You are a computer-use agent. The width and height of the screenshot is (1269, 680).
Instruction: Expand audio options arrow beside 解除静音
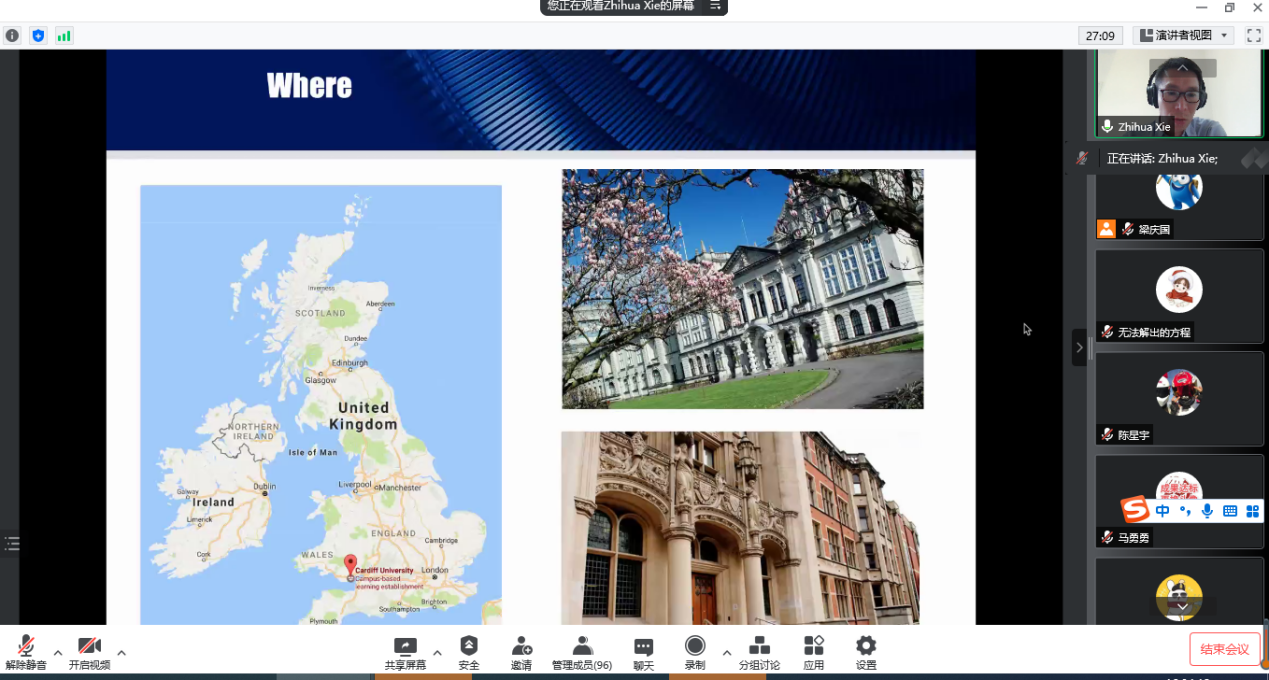(58, 653)
